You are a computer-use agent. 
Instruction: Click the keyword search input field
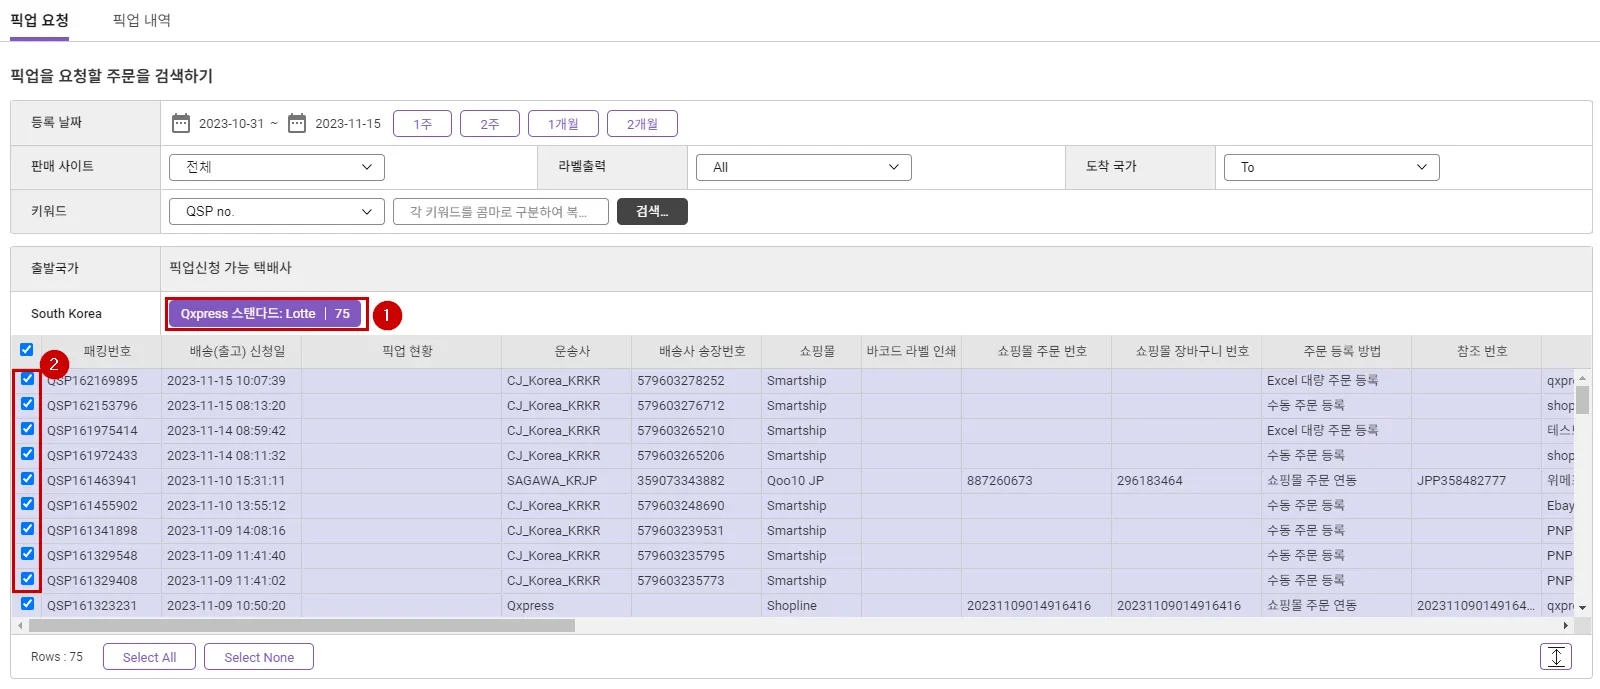pyautogui.click(x=501, y=211)
